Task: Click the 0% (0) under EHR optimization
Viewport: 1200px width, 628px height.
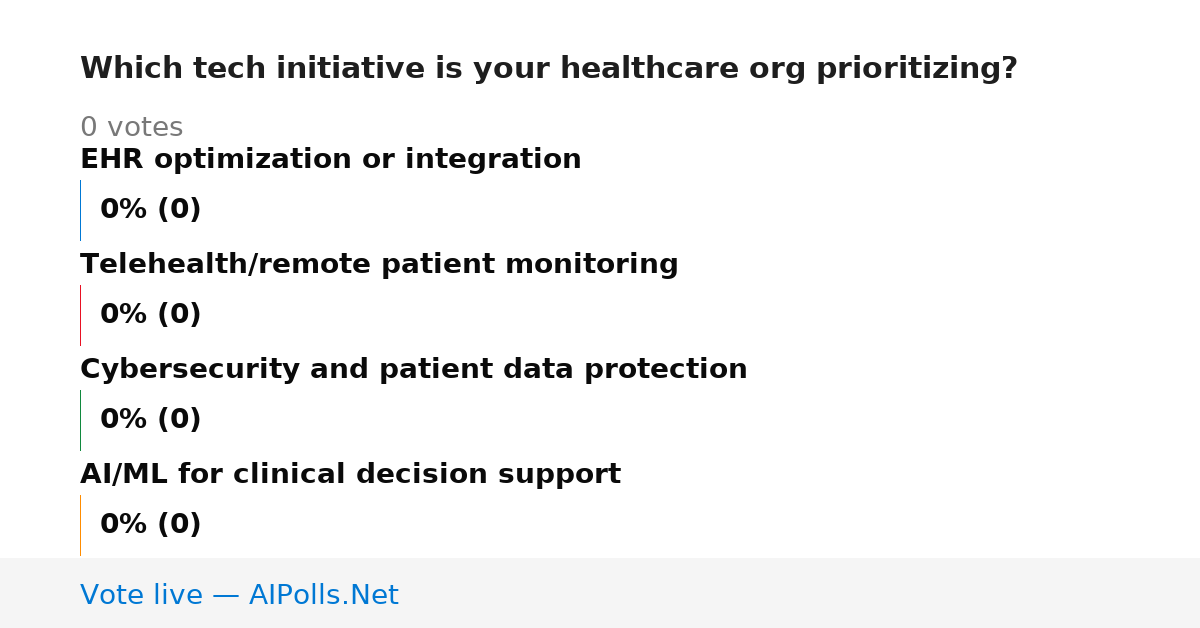Action: [150, 210]
